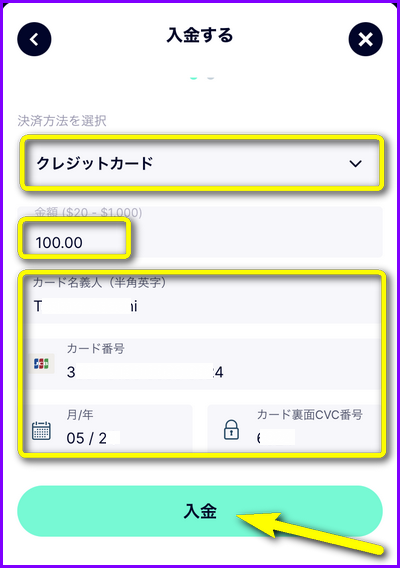
Task: Click the カード名義人 cardholder name field
Action: 201,299
